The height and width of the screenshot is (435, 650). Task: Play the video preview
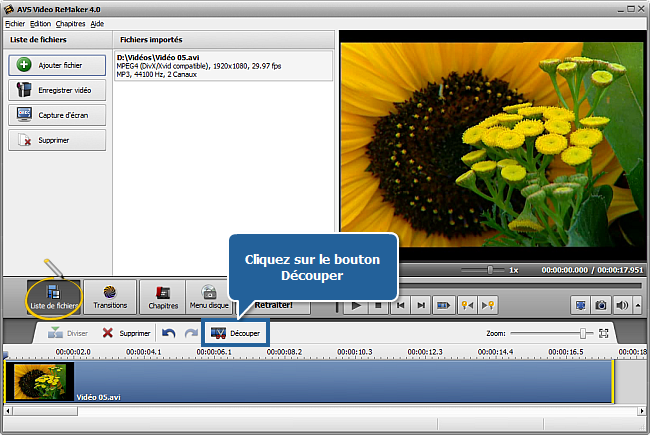tap(355, 305)
